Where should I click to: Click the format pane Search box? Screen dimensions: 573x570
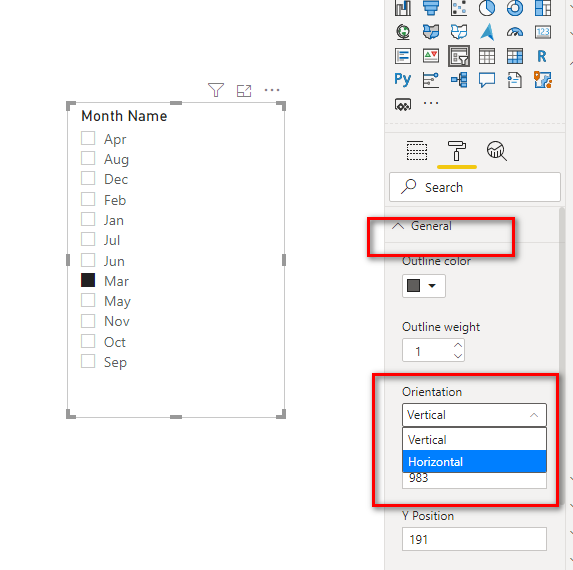point(475,187)
